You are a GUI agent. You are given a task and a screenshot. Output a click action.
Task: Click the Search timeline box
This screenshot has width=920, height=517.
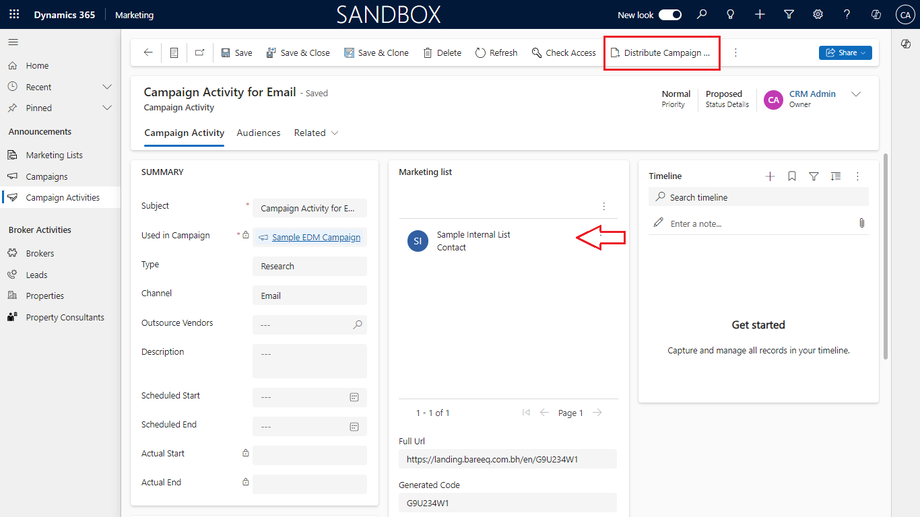(x=758, y=197)
